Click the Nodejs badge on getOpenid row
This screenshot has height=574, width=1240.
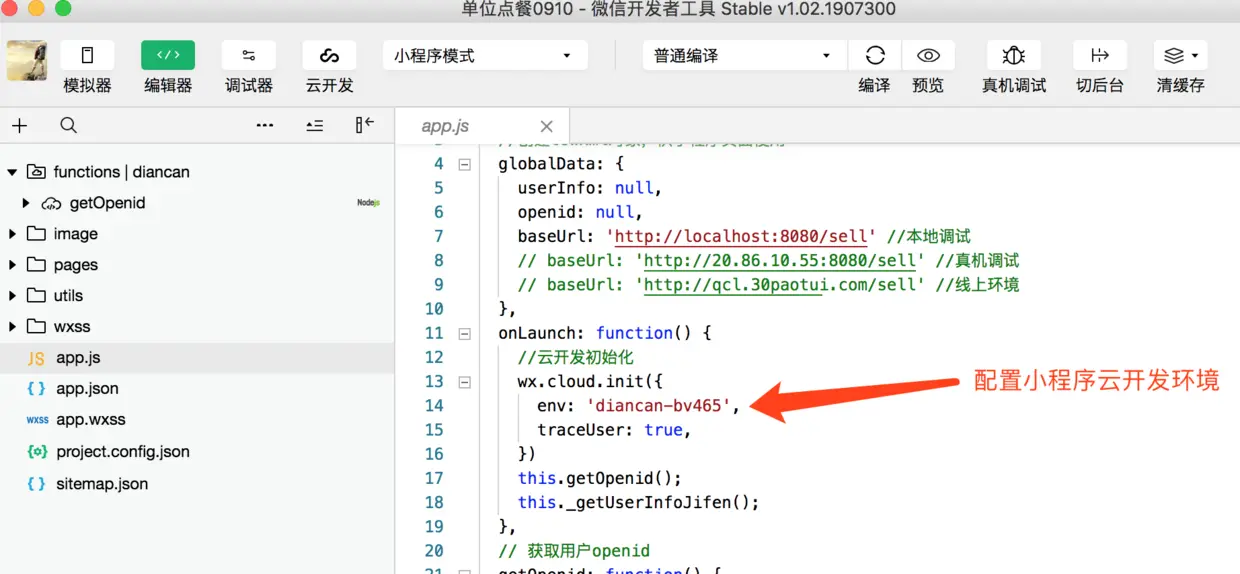[368, 203]
